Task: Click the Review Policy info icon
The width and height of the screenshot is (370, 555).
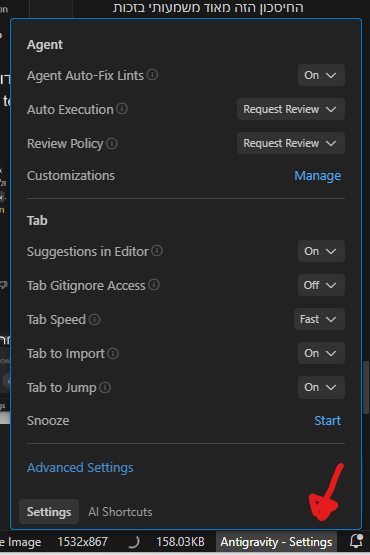Action: (x=112, y=143)
